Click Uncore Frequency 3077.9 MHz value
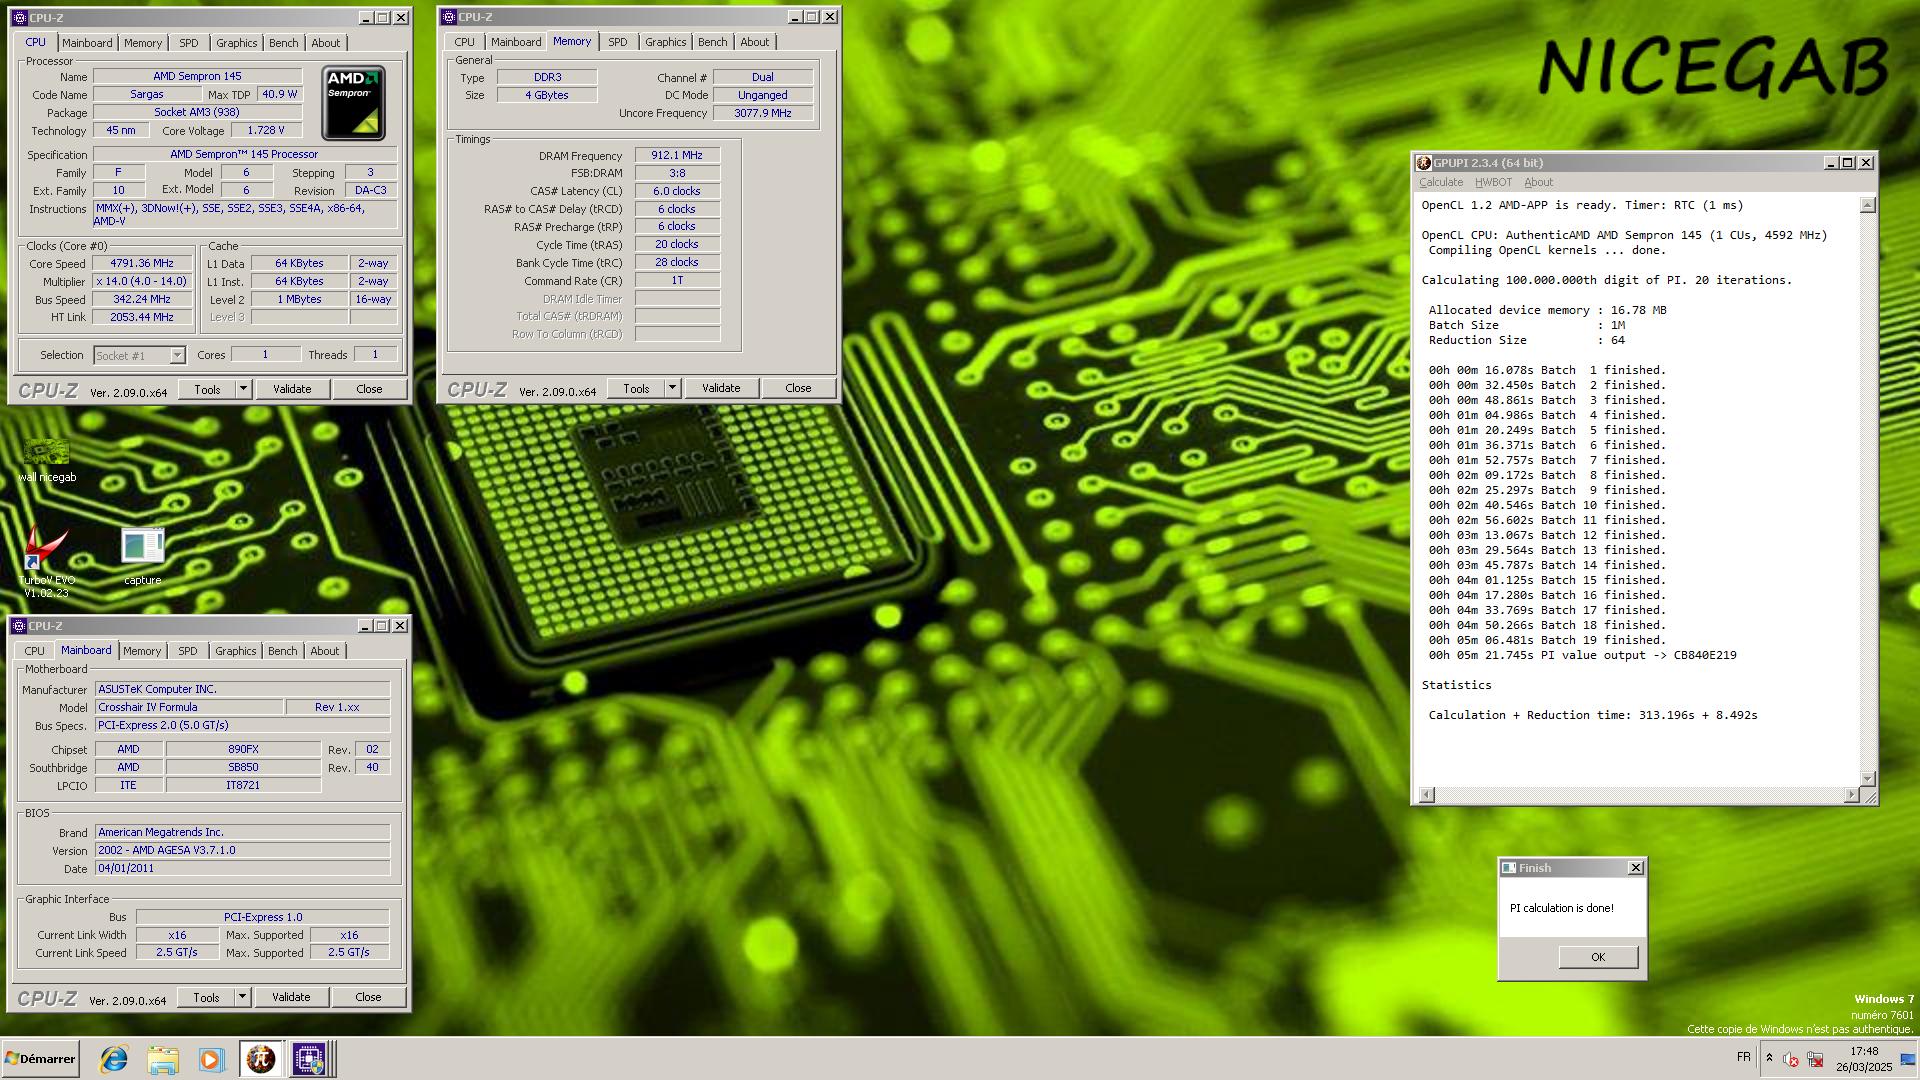Image resolution: width=1920 pixels, height=1080 pixels. click(762, 113)
